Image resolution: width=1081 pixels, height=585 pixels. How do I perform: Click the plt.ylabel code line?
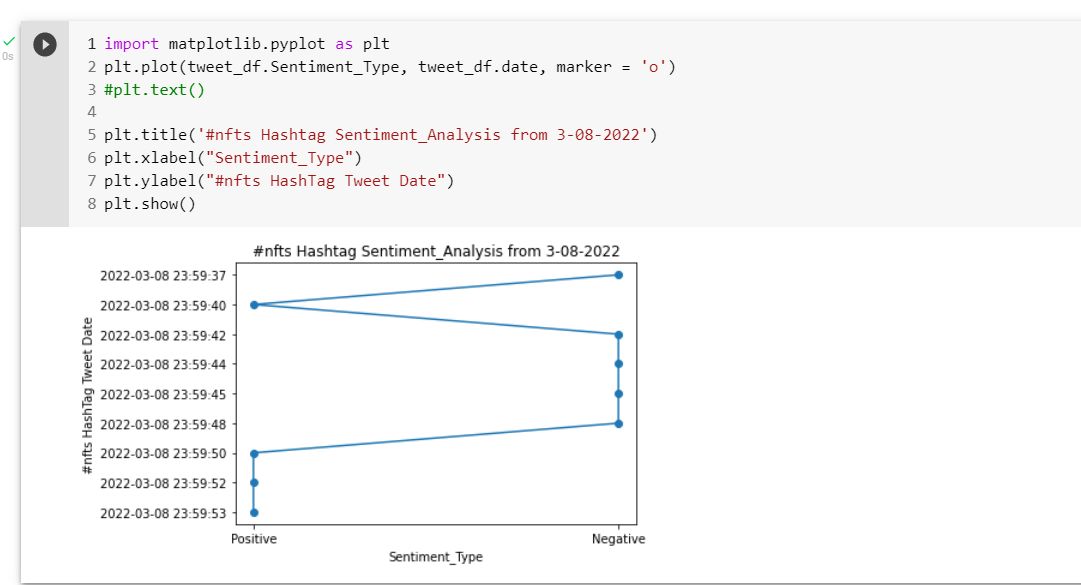tap(279, 181)
